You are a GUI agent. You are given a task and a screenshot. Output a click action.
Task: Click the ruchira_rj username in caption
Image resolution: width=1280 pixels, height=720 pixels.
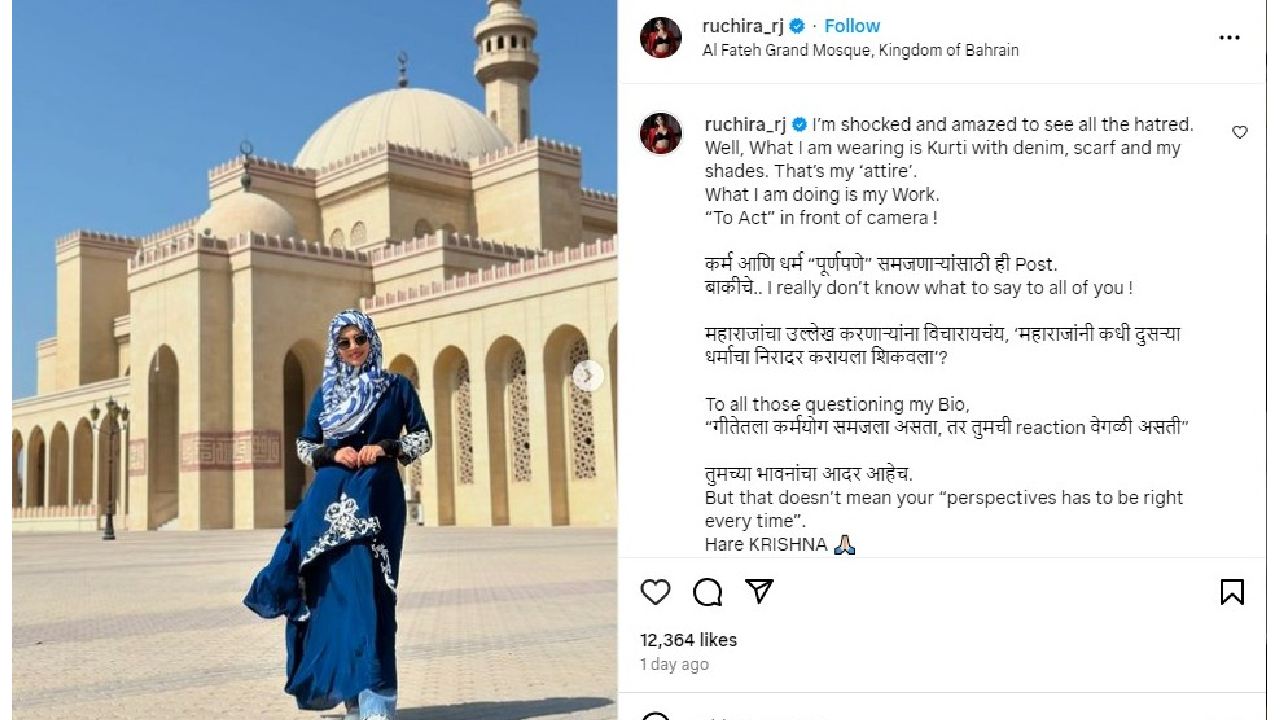(743, 125)
